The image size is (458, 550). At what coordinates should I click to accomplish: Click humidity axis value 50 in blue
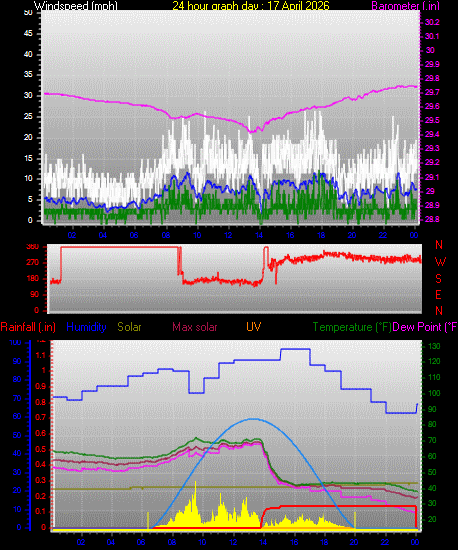pyautogui.click(x=17, y=436)
